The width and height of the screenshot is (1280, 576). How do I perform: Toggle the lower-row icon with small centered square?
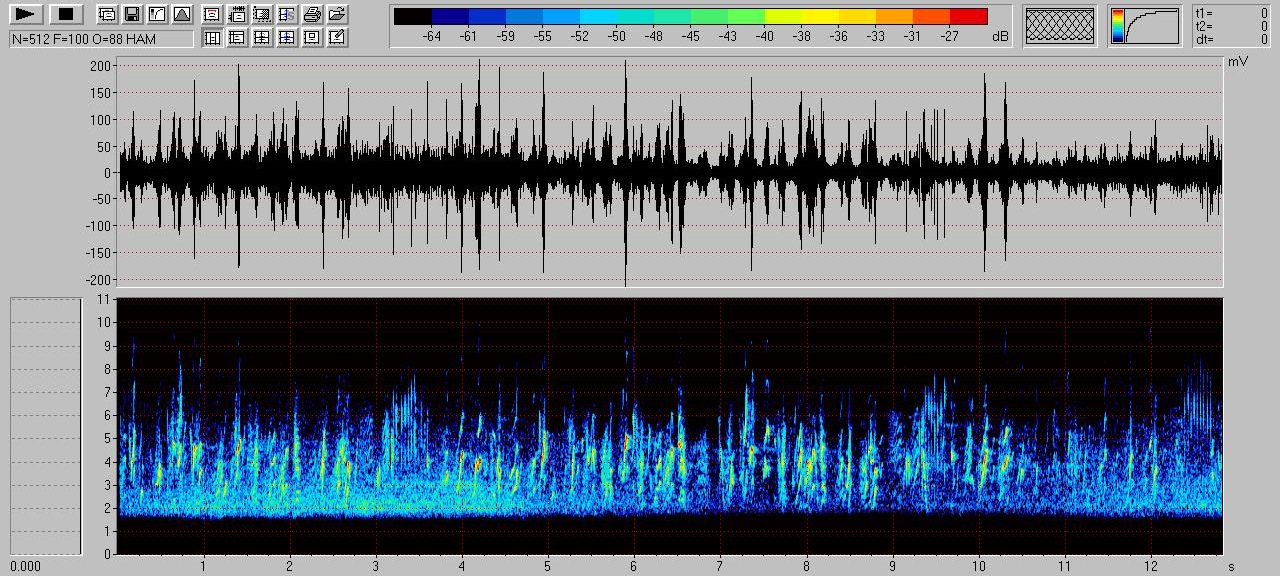[312, 38]
